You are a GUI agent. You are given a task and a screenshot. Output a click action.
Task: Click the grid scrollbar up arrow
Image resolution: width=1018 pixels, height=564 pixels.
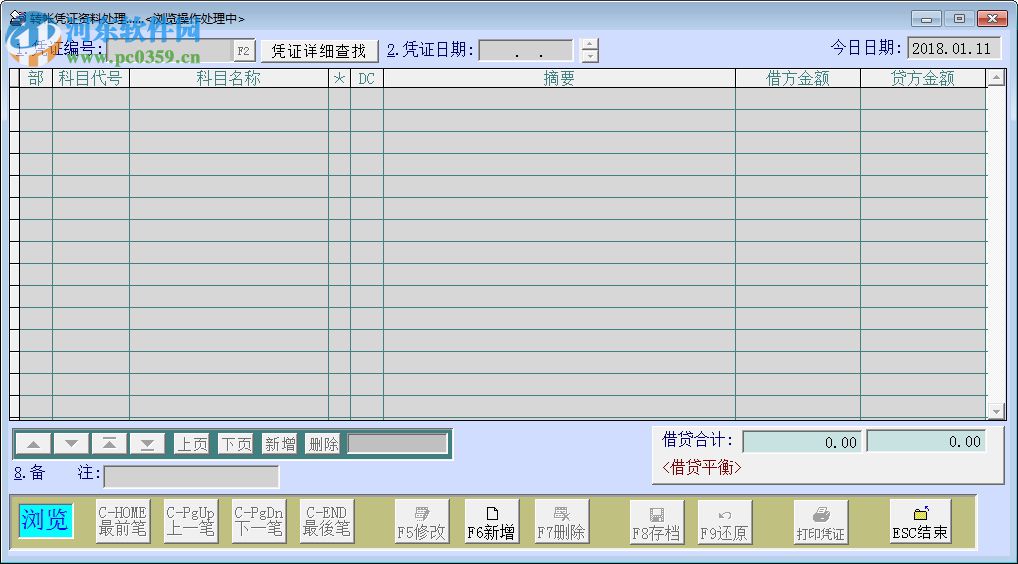(996, 78)
